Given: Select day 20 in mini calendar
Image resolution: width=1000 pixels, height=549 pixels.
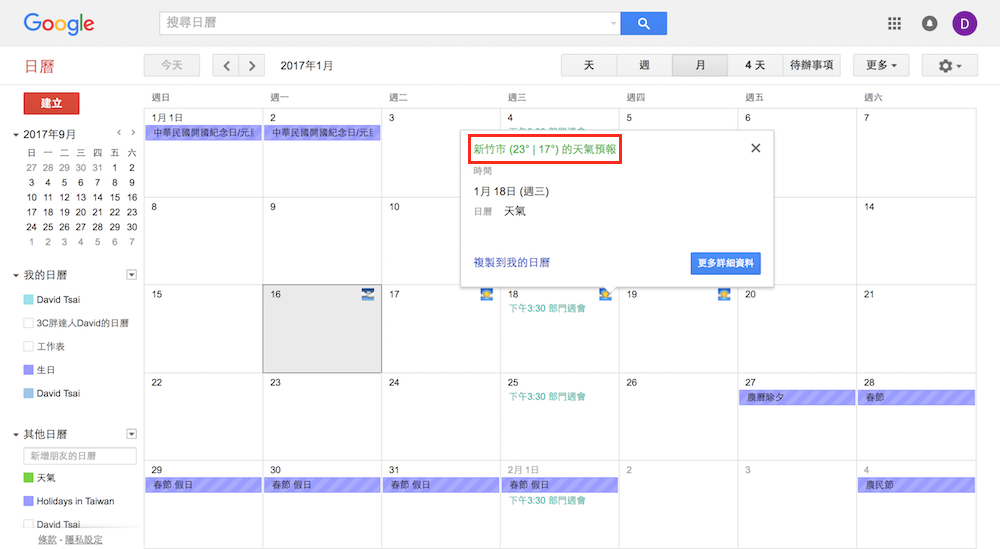Looking at the screenshot, I should coord(81,212).
